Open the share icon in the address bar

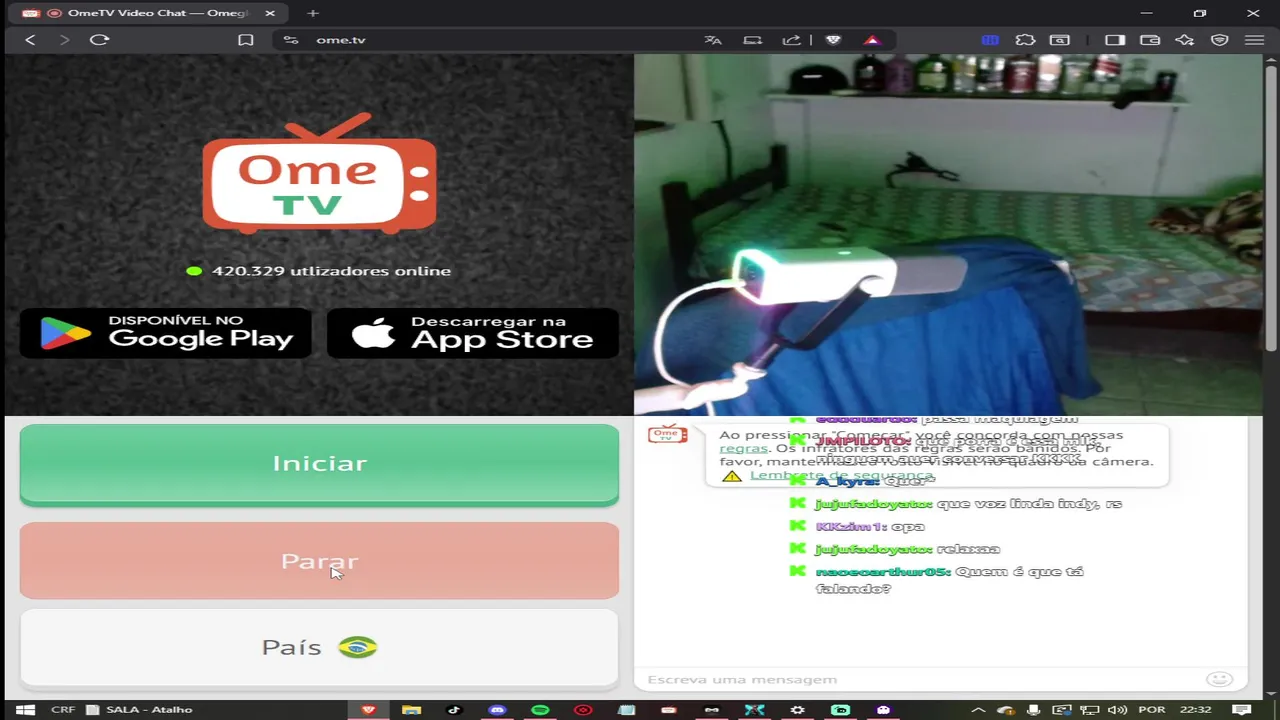coord(791,40)
